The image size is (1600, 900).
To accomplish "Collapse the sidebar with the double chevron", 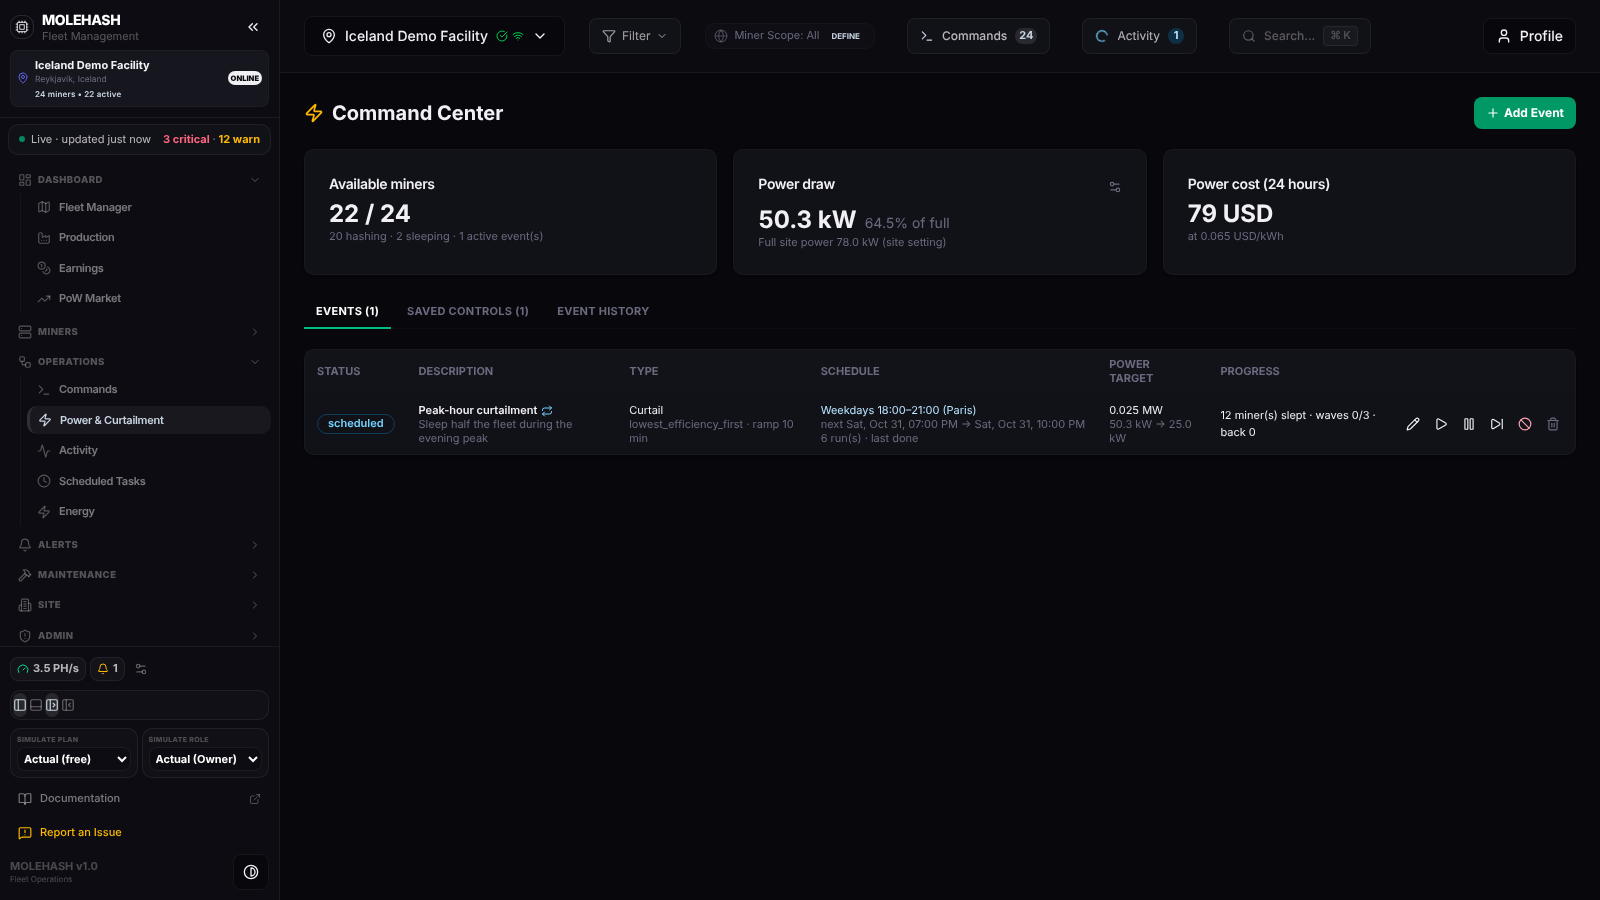I will 253,27.
